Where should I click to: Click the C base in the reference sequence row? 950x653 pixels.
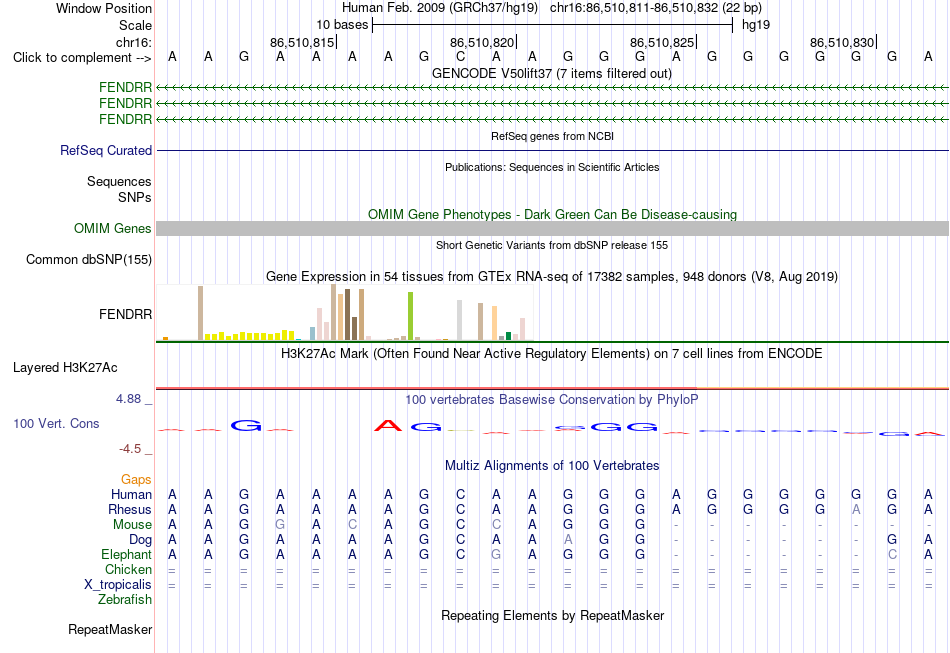(460, 57)
